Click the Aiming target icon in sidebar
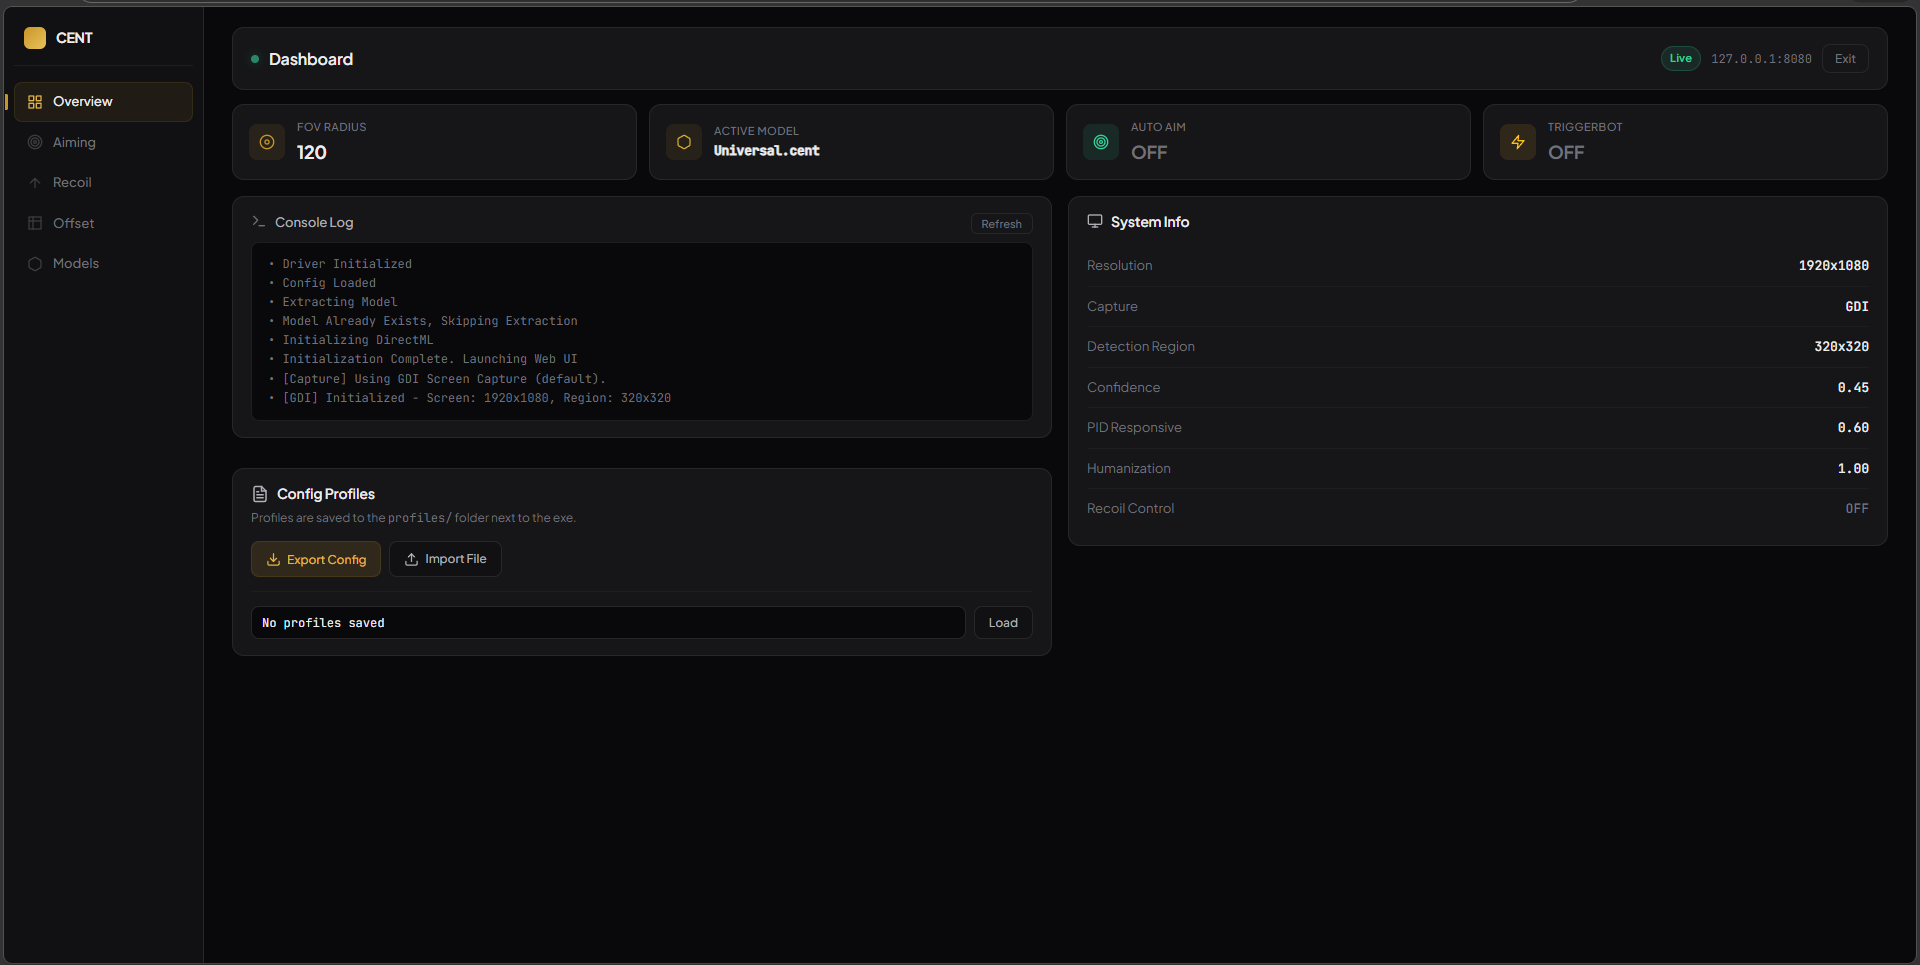1920x965 pixels. tap(35, 142)
